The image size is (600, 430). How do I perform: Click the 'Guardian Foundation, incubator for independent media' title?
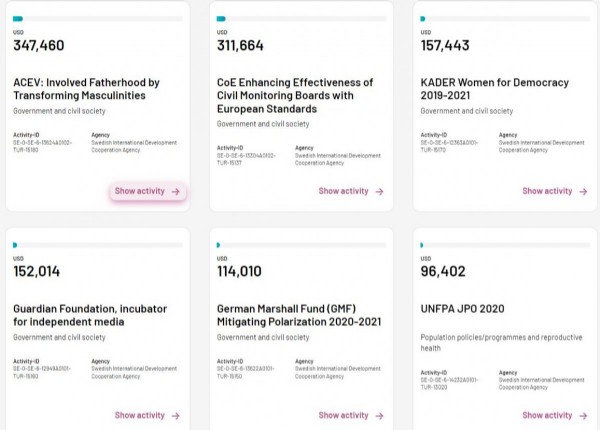click(x=90, y=315)
